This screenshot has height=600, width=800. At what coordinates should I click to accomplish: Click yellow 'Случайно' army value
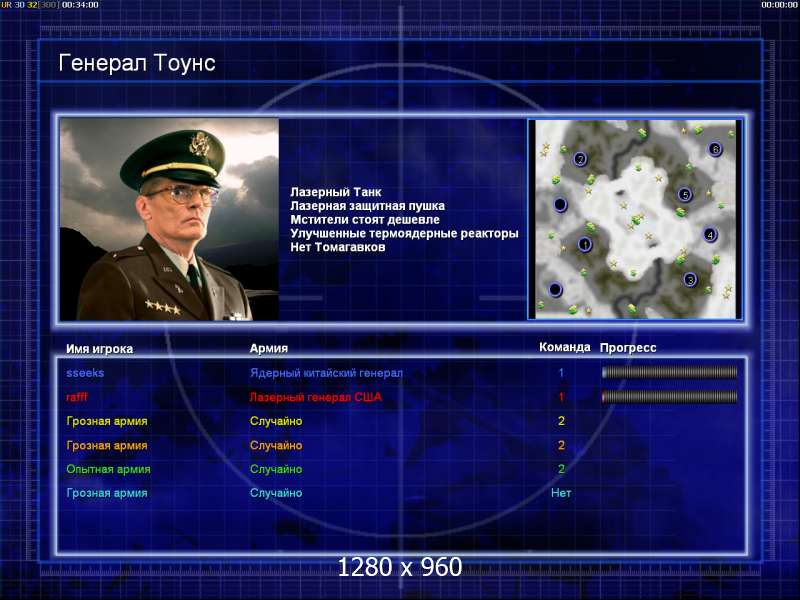coord(276,421)
